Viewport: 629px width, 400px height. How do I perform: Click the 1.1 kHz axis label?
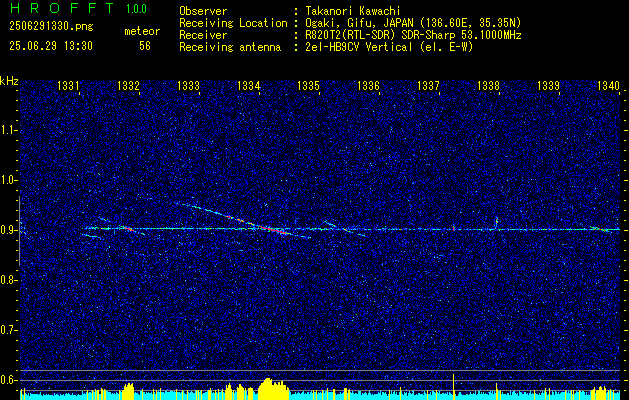pyautogui.click(x=8, y=130)
